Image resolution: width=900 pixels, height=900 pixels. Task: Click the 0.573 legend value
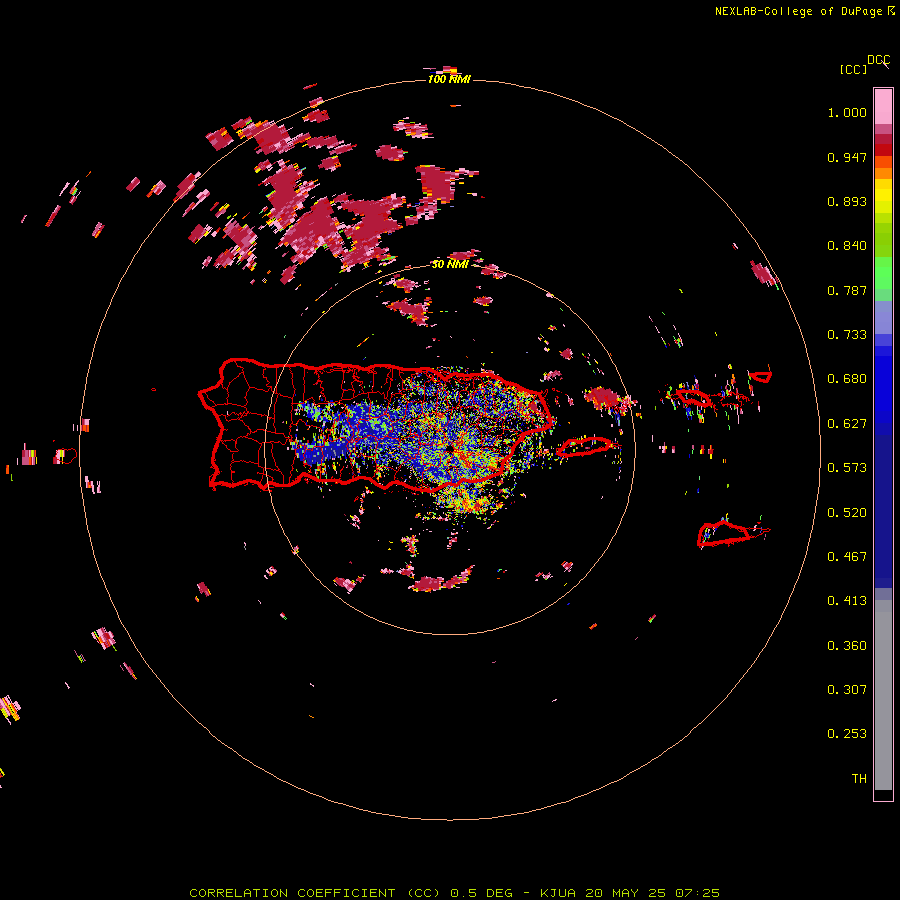(x=847, y=468)
